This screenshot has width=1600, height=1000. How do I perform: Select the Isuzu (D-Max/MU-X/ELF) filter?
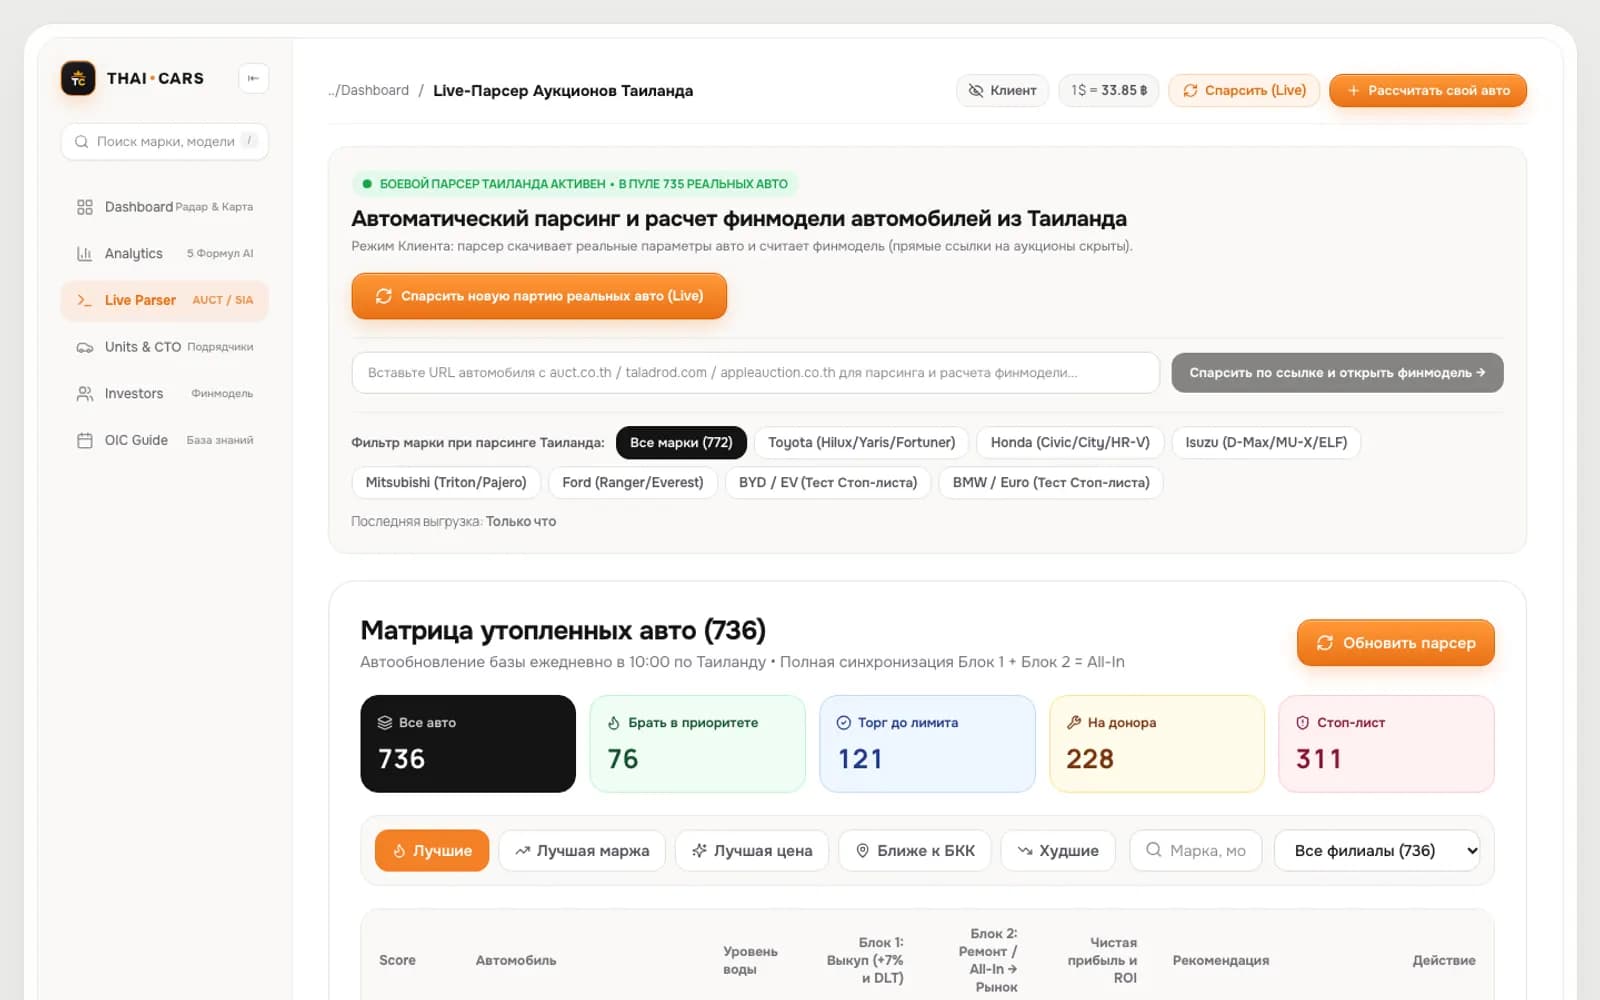click(x=1266, y=442)
